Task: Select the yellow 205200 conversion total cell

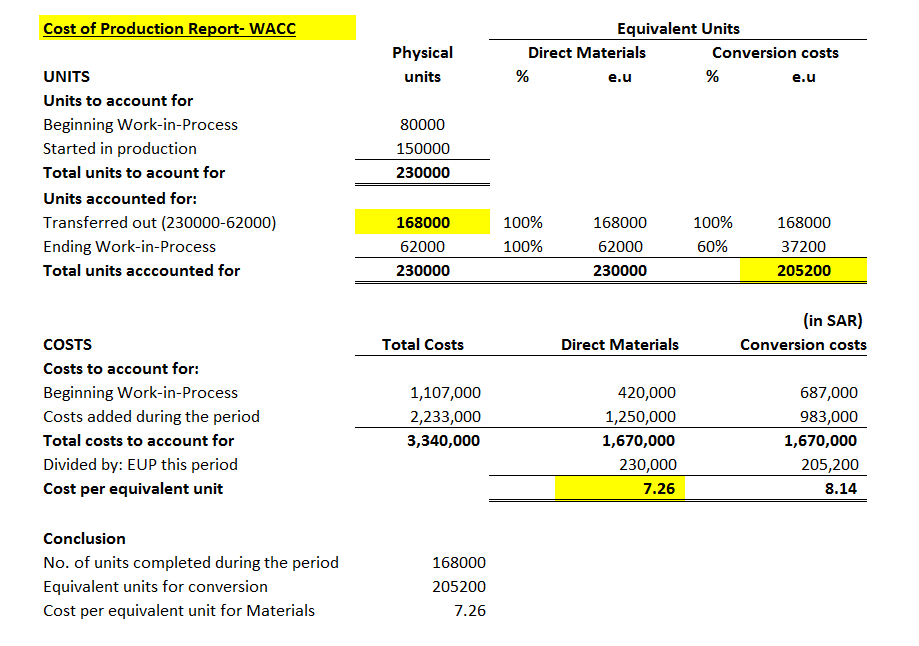Action: coord(803,271)
